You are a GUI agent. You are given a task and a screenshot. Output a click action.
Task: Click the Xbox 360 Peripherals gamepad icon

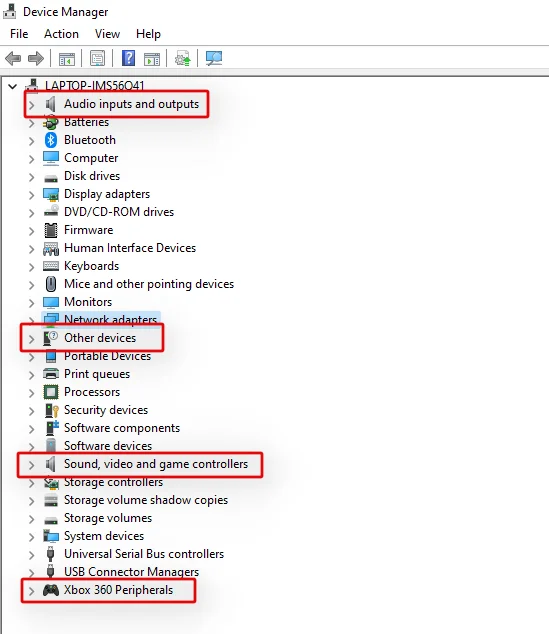[51, 590]
